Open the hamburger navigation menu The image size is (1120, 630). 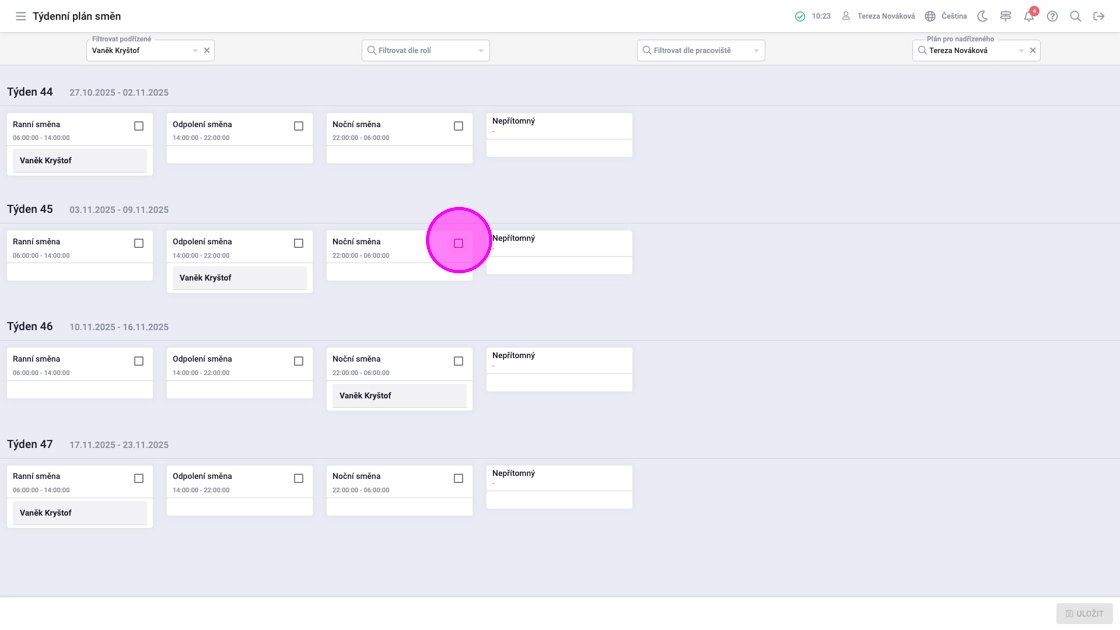tap(20, 16)
